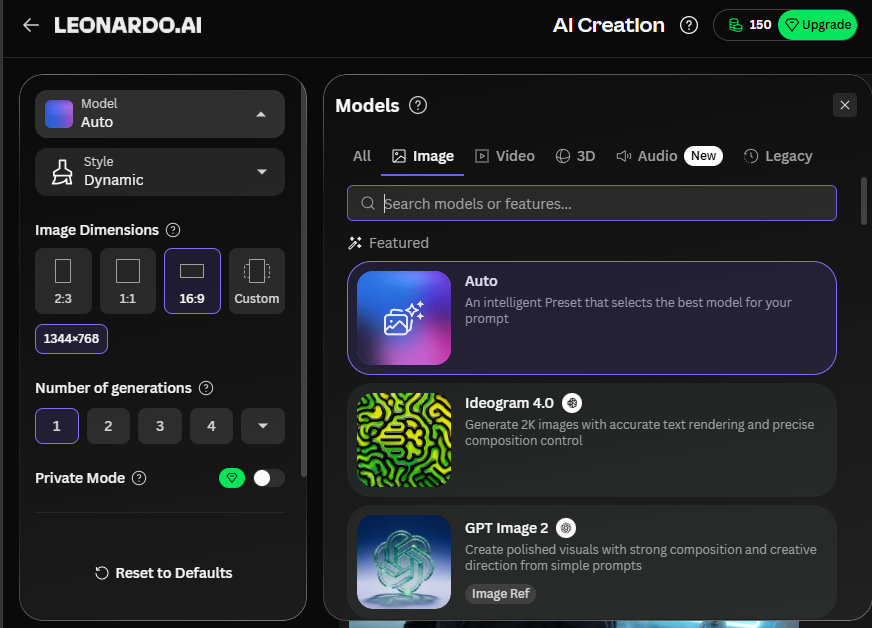Choose the GPT Image 2 model card
Viewport: 872px width, 628px height.
coord(592,562)
